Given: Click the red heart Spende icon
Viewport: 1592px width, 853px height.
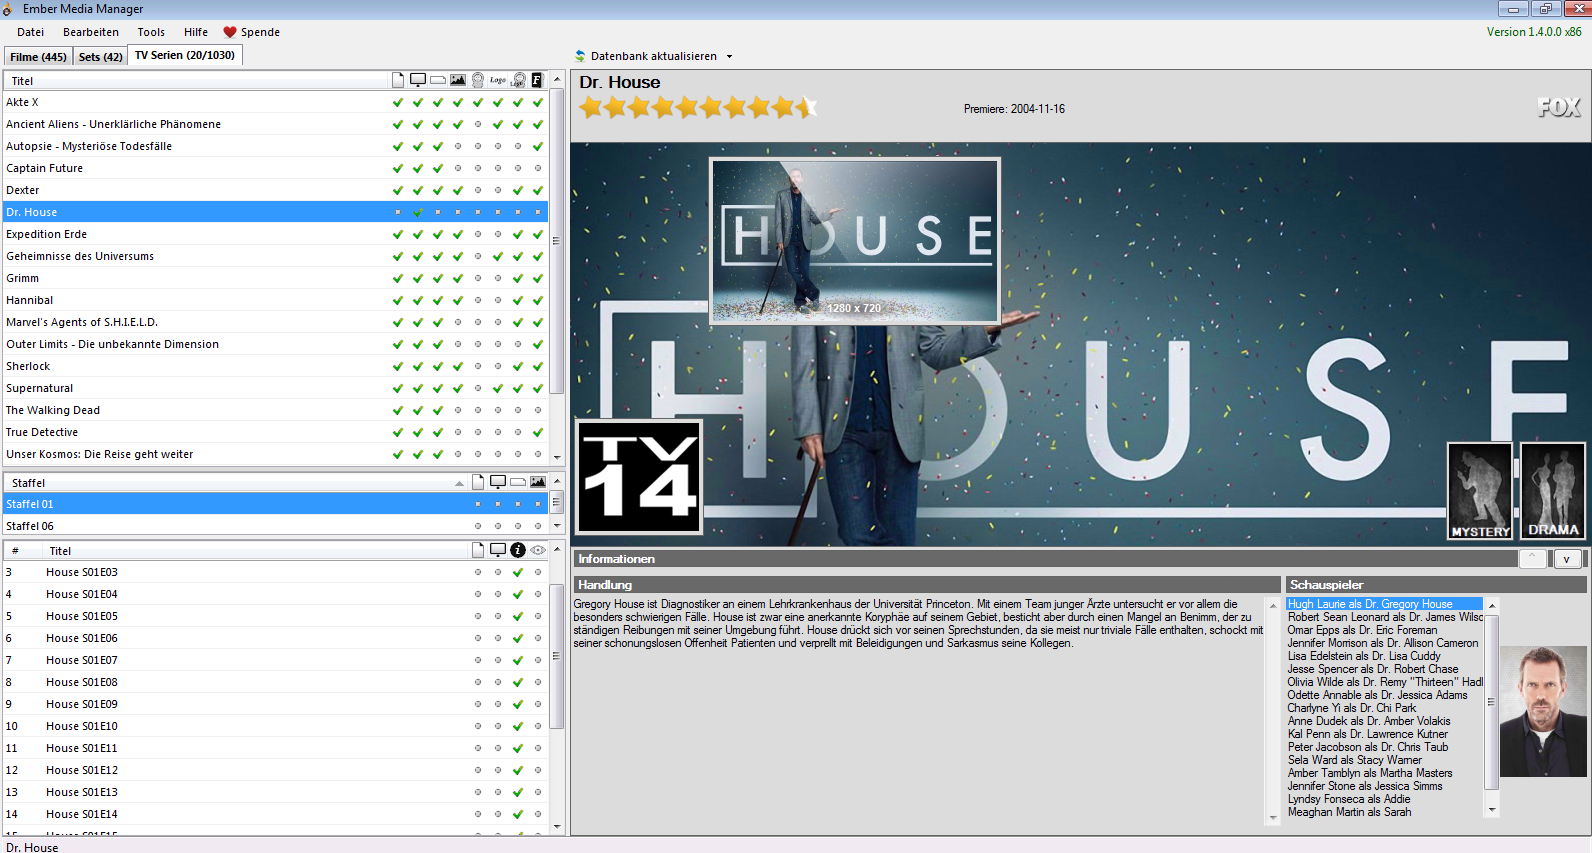Looking at the screenshot, I should pyautogui.click(x=230, y=32).
